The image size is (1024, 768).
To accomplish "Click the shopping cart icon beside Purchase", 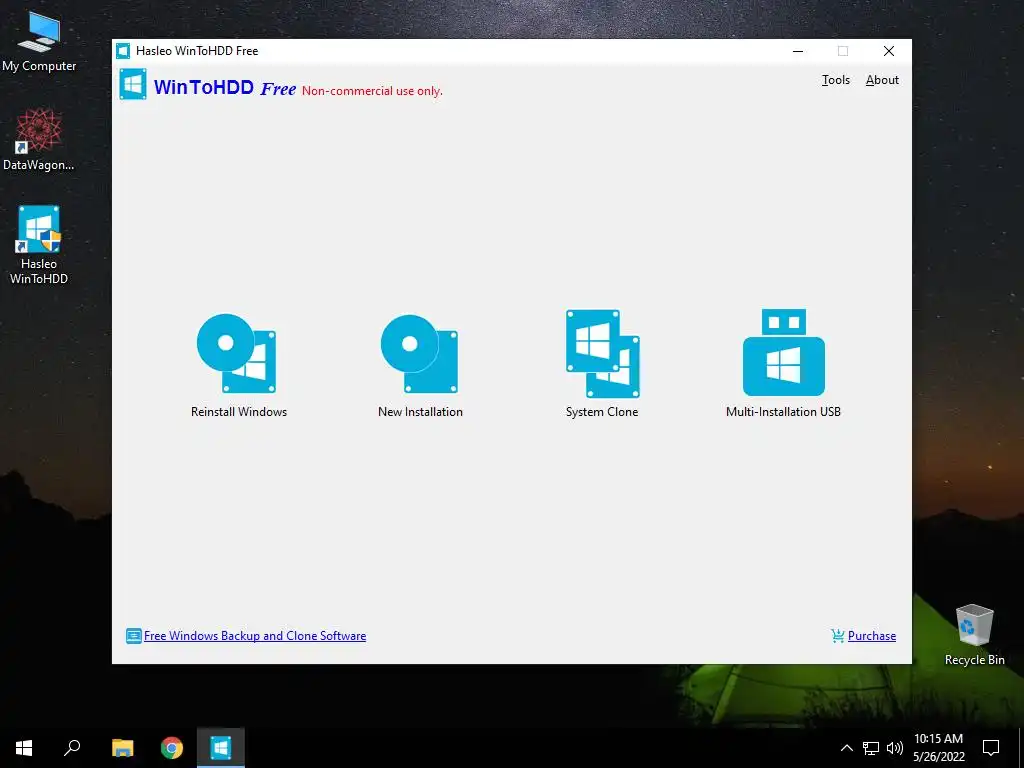I will point(837,635).
